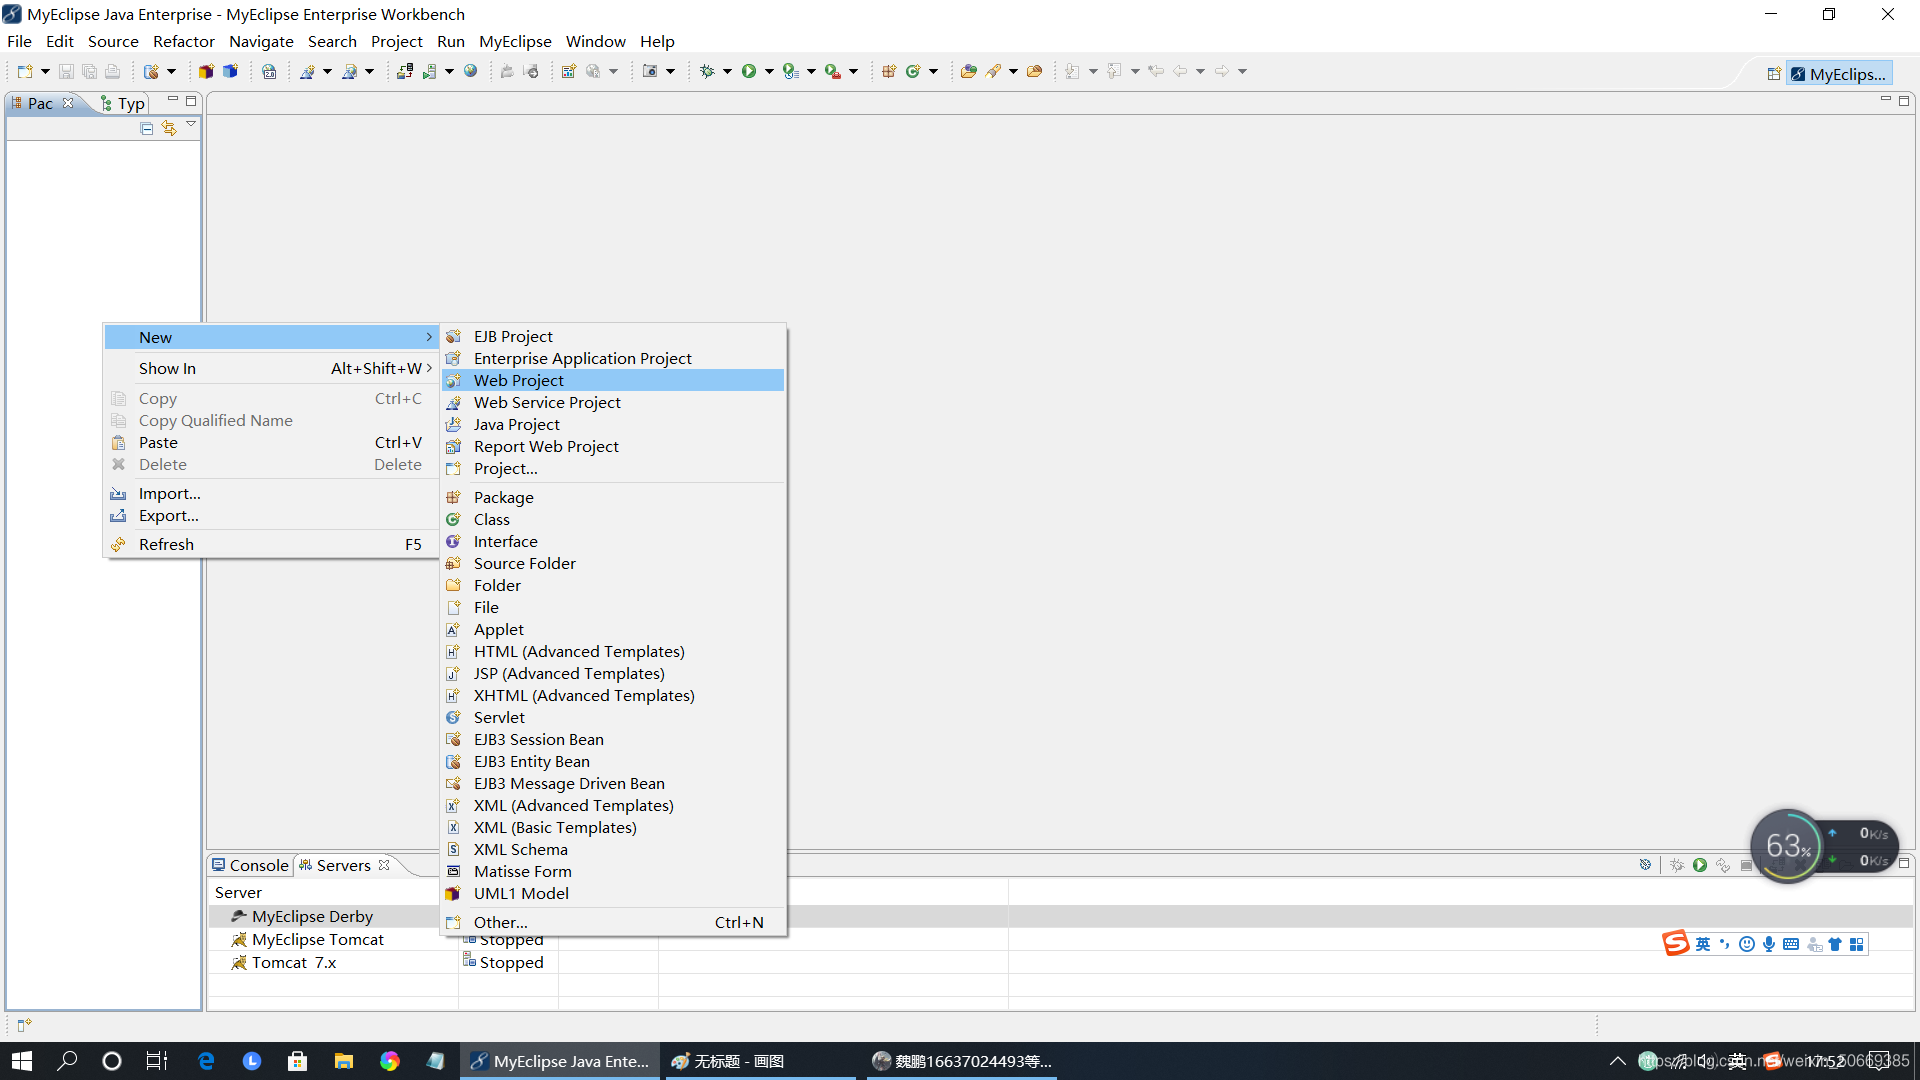The height and width of the screenshot is (1080, 1920).
Task: Click the Open Perspective icon
Action: pos(1774,74)
